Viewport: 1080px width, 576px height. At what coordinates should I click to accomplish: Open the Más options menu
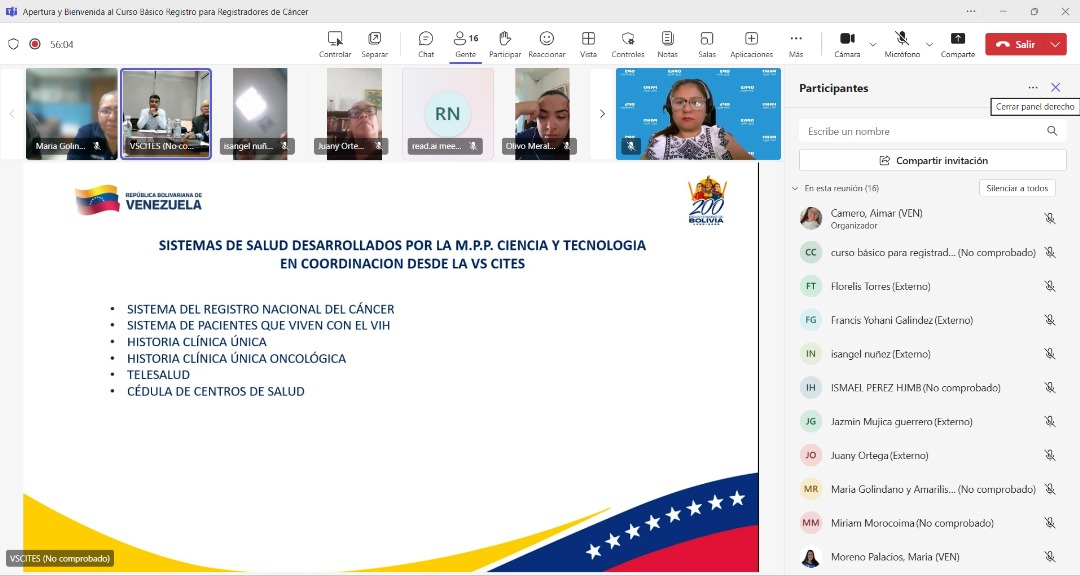[x=796, y=43]
